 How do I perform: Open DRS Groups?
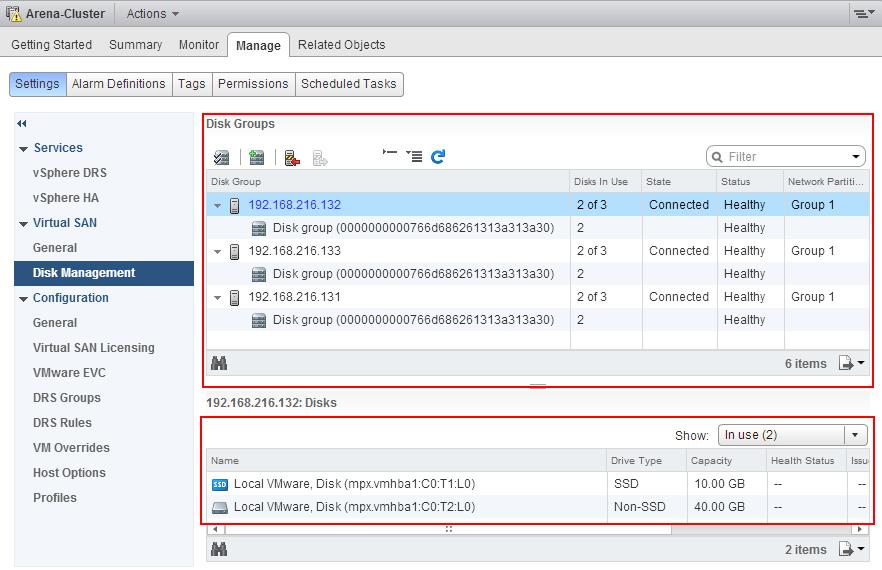(67, 398)
